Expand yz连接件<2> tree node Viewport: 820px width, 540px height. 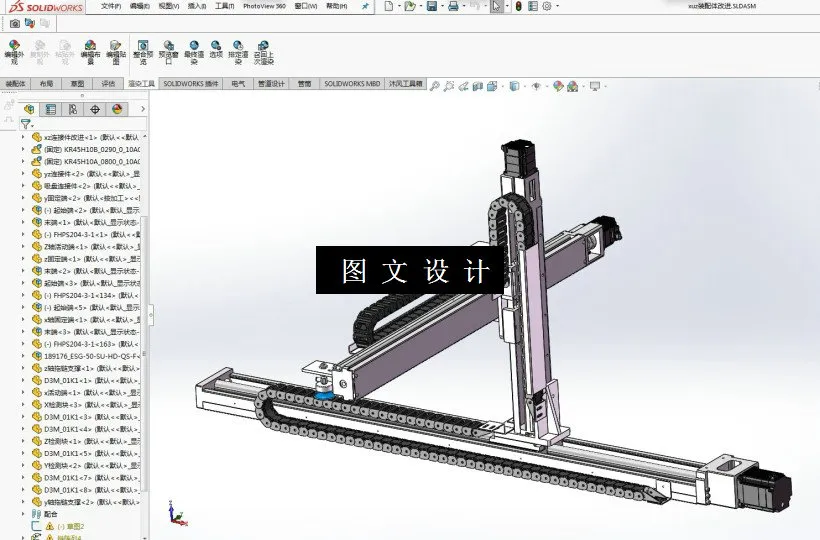pyautogui.click(x=23, y=174)
